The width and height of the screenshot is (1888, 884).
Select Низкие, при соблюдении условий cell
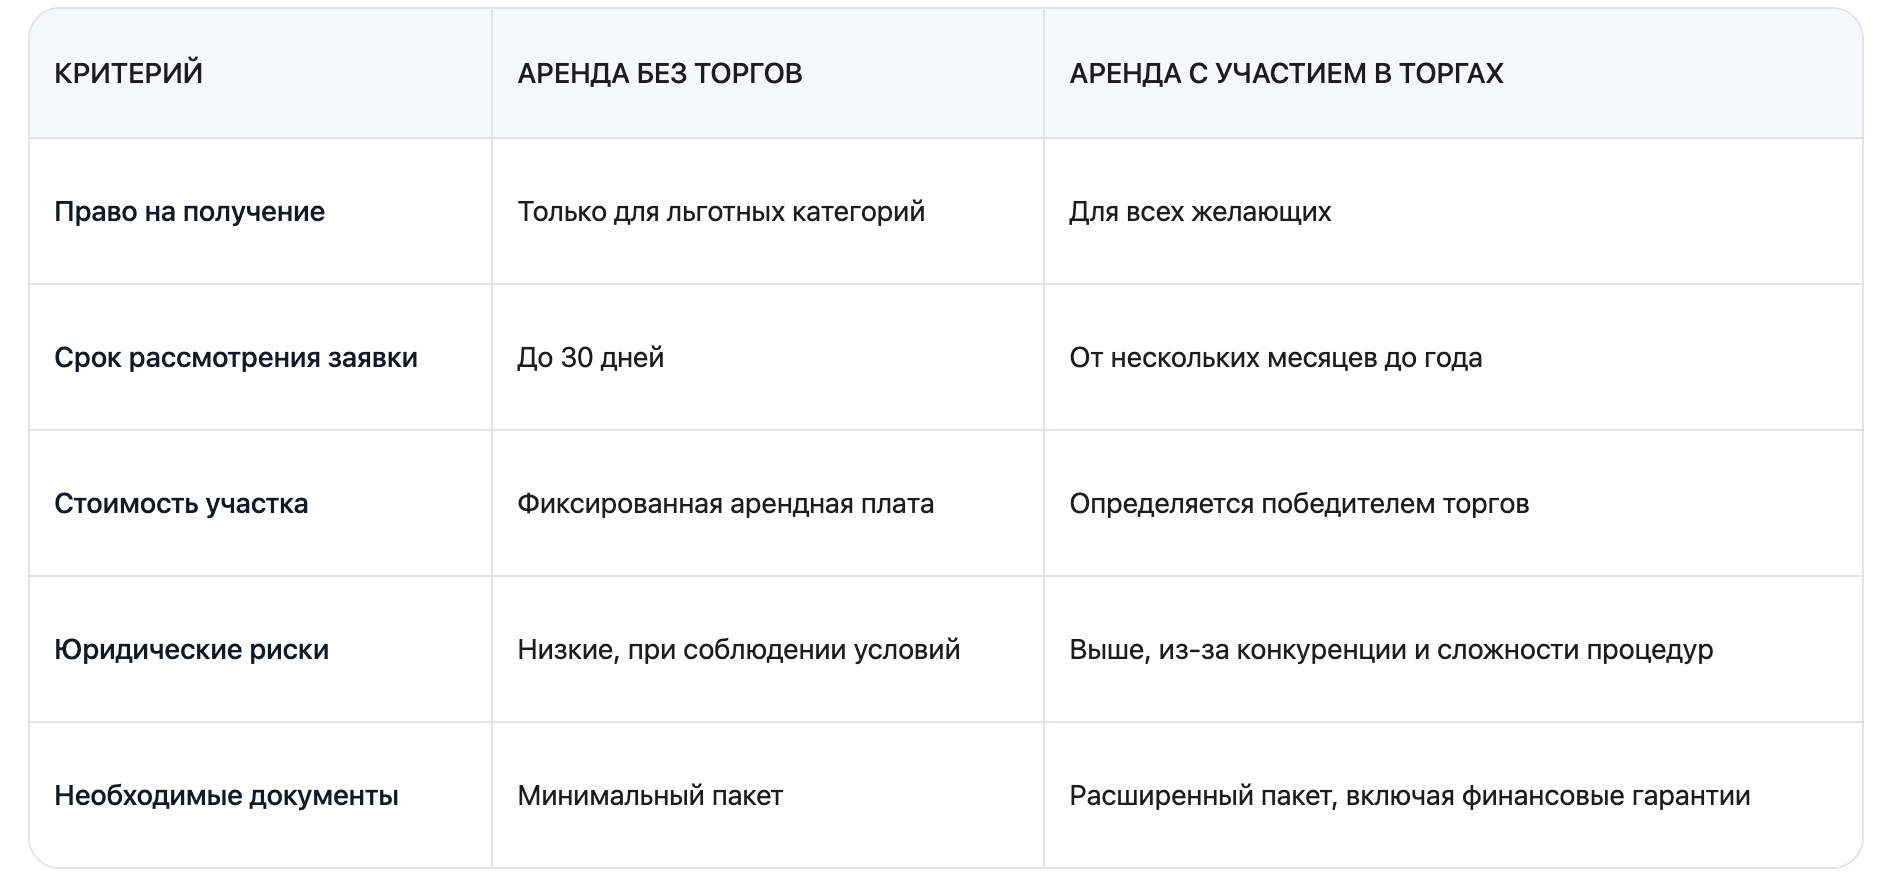(739, 650)
